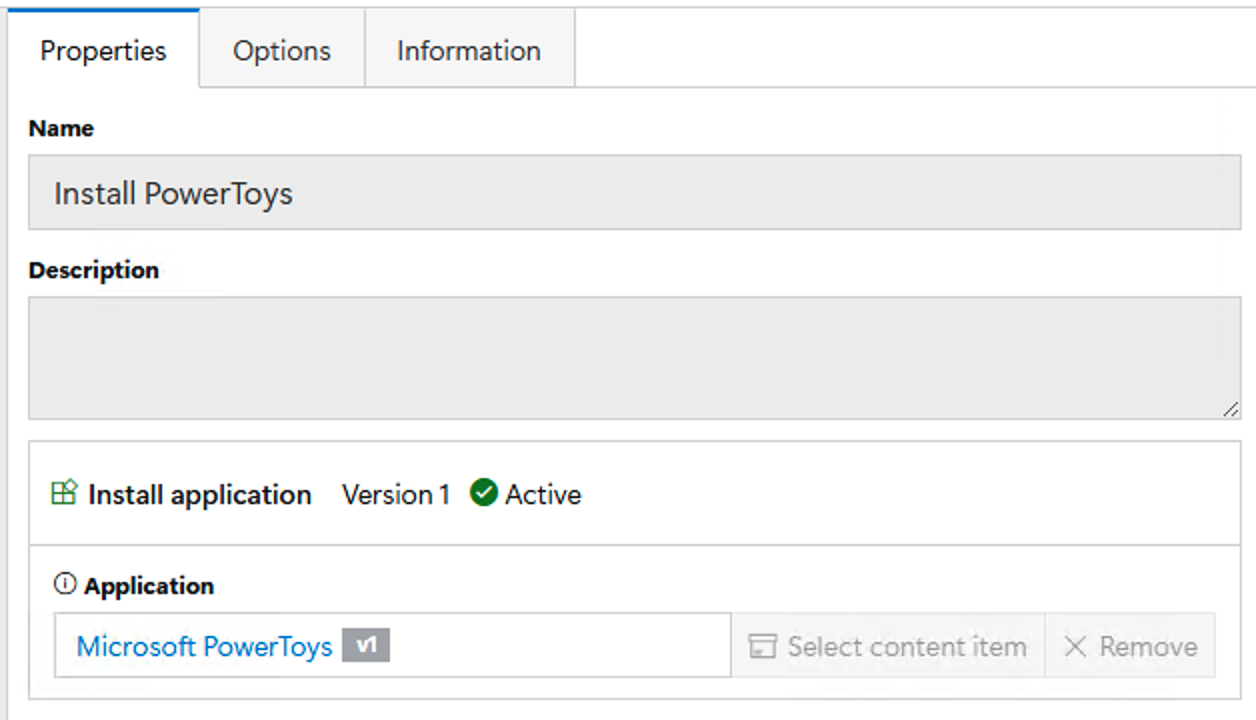Click the Remove button label

pyautogui.click(x=1148, y=646)
